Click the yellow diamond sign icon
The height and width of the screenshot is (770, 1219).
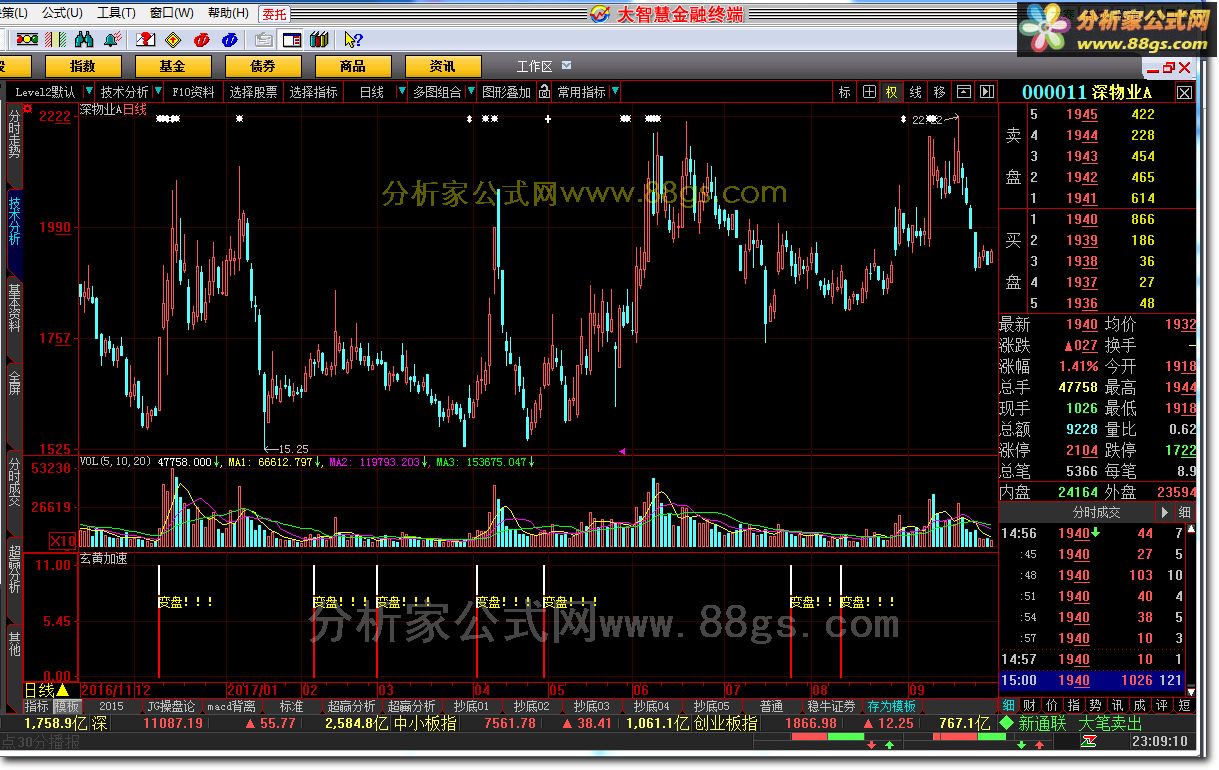173,39
